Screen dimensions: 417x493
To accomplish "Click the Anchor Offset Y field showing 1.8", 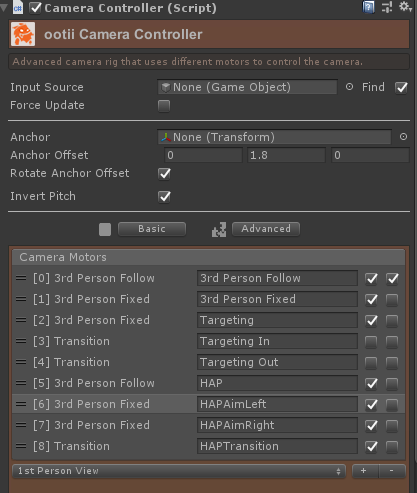I will pyautogui.click(x=286, y=155).
